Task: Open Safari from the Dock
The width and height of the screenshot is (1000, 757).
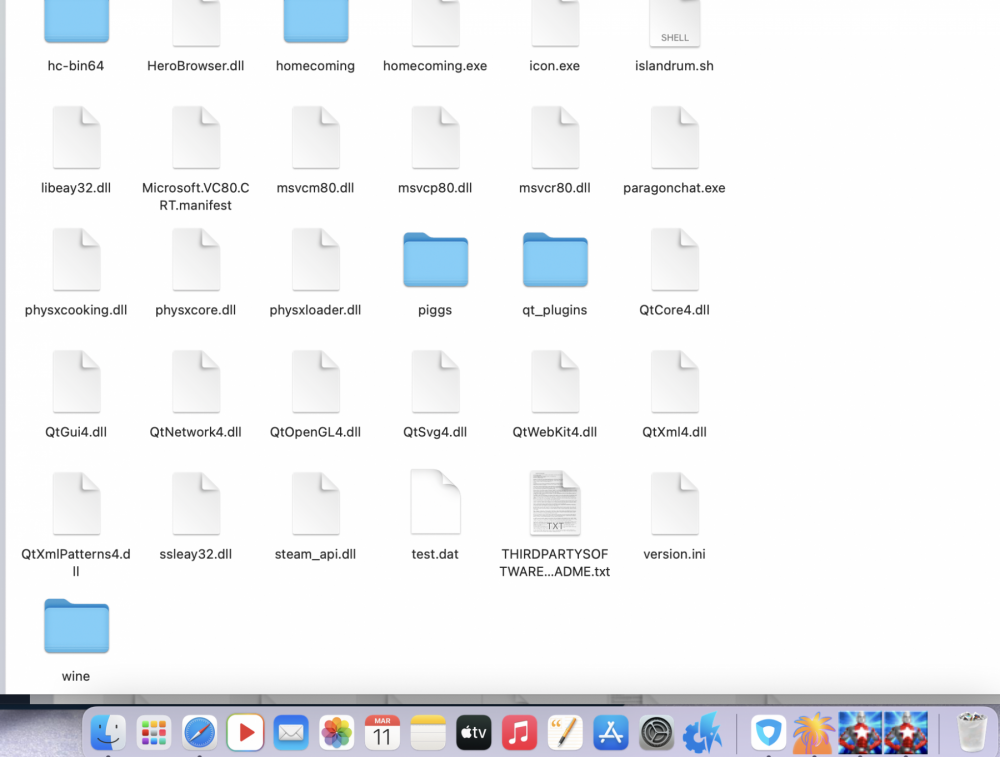Action: [199, 732]
